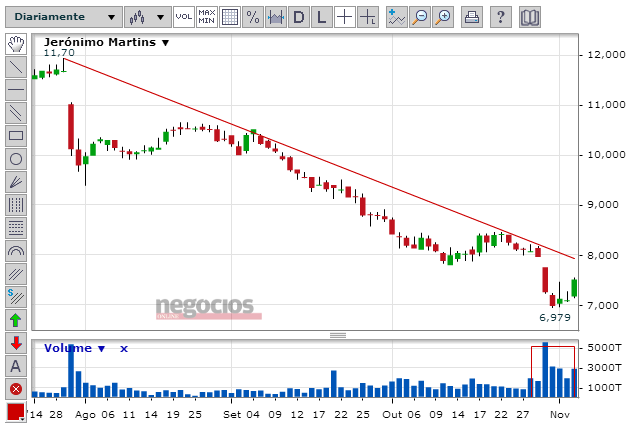Select the trend line drawing tool
Image resolution: width=635 pixels, height=428 pixels.
pyautogui.click(x=16, y=67)
